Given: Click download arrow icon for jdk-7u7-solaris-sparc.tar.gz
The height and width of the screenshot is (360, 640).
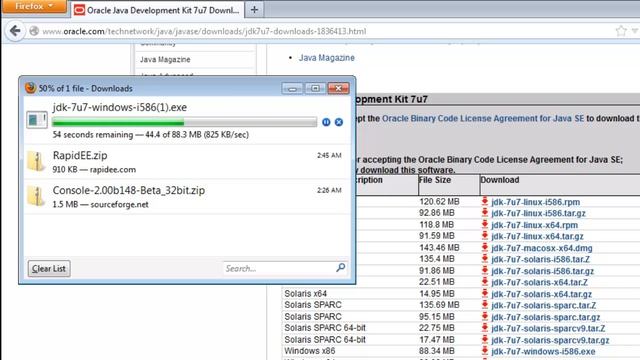Looking at the screenshot, I should tap(484, 317).
